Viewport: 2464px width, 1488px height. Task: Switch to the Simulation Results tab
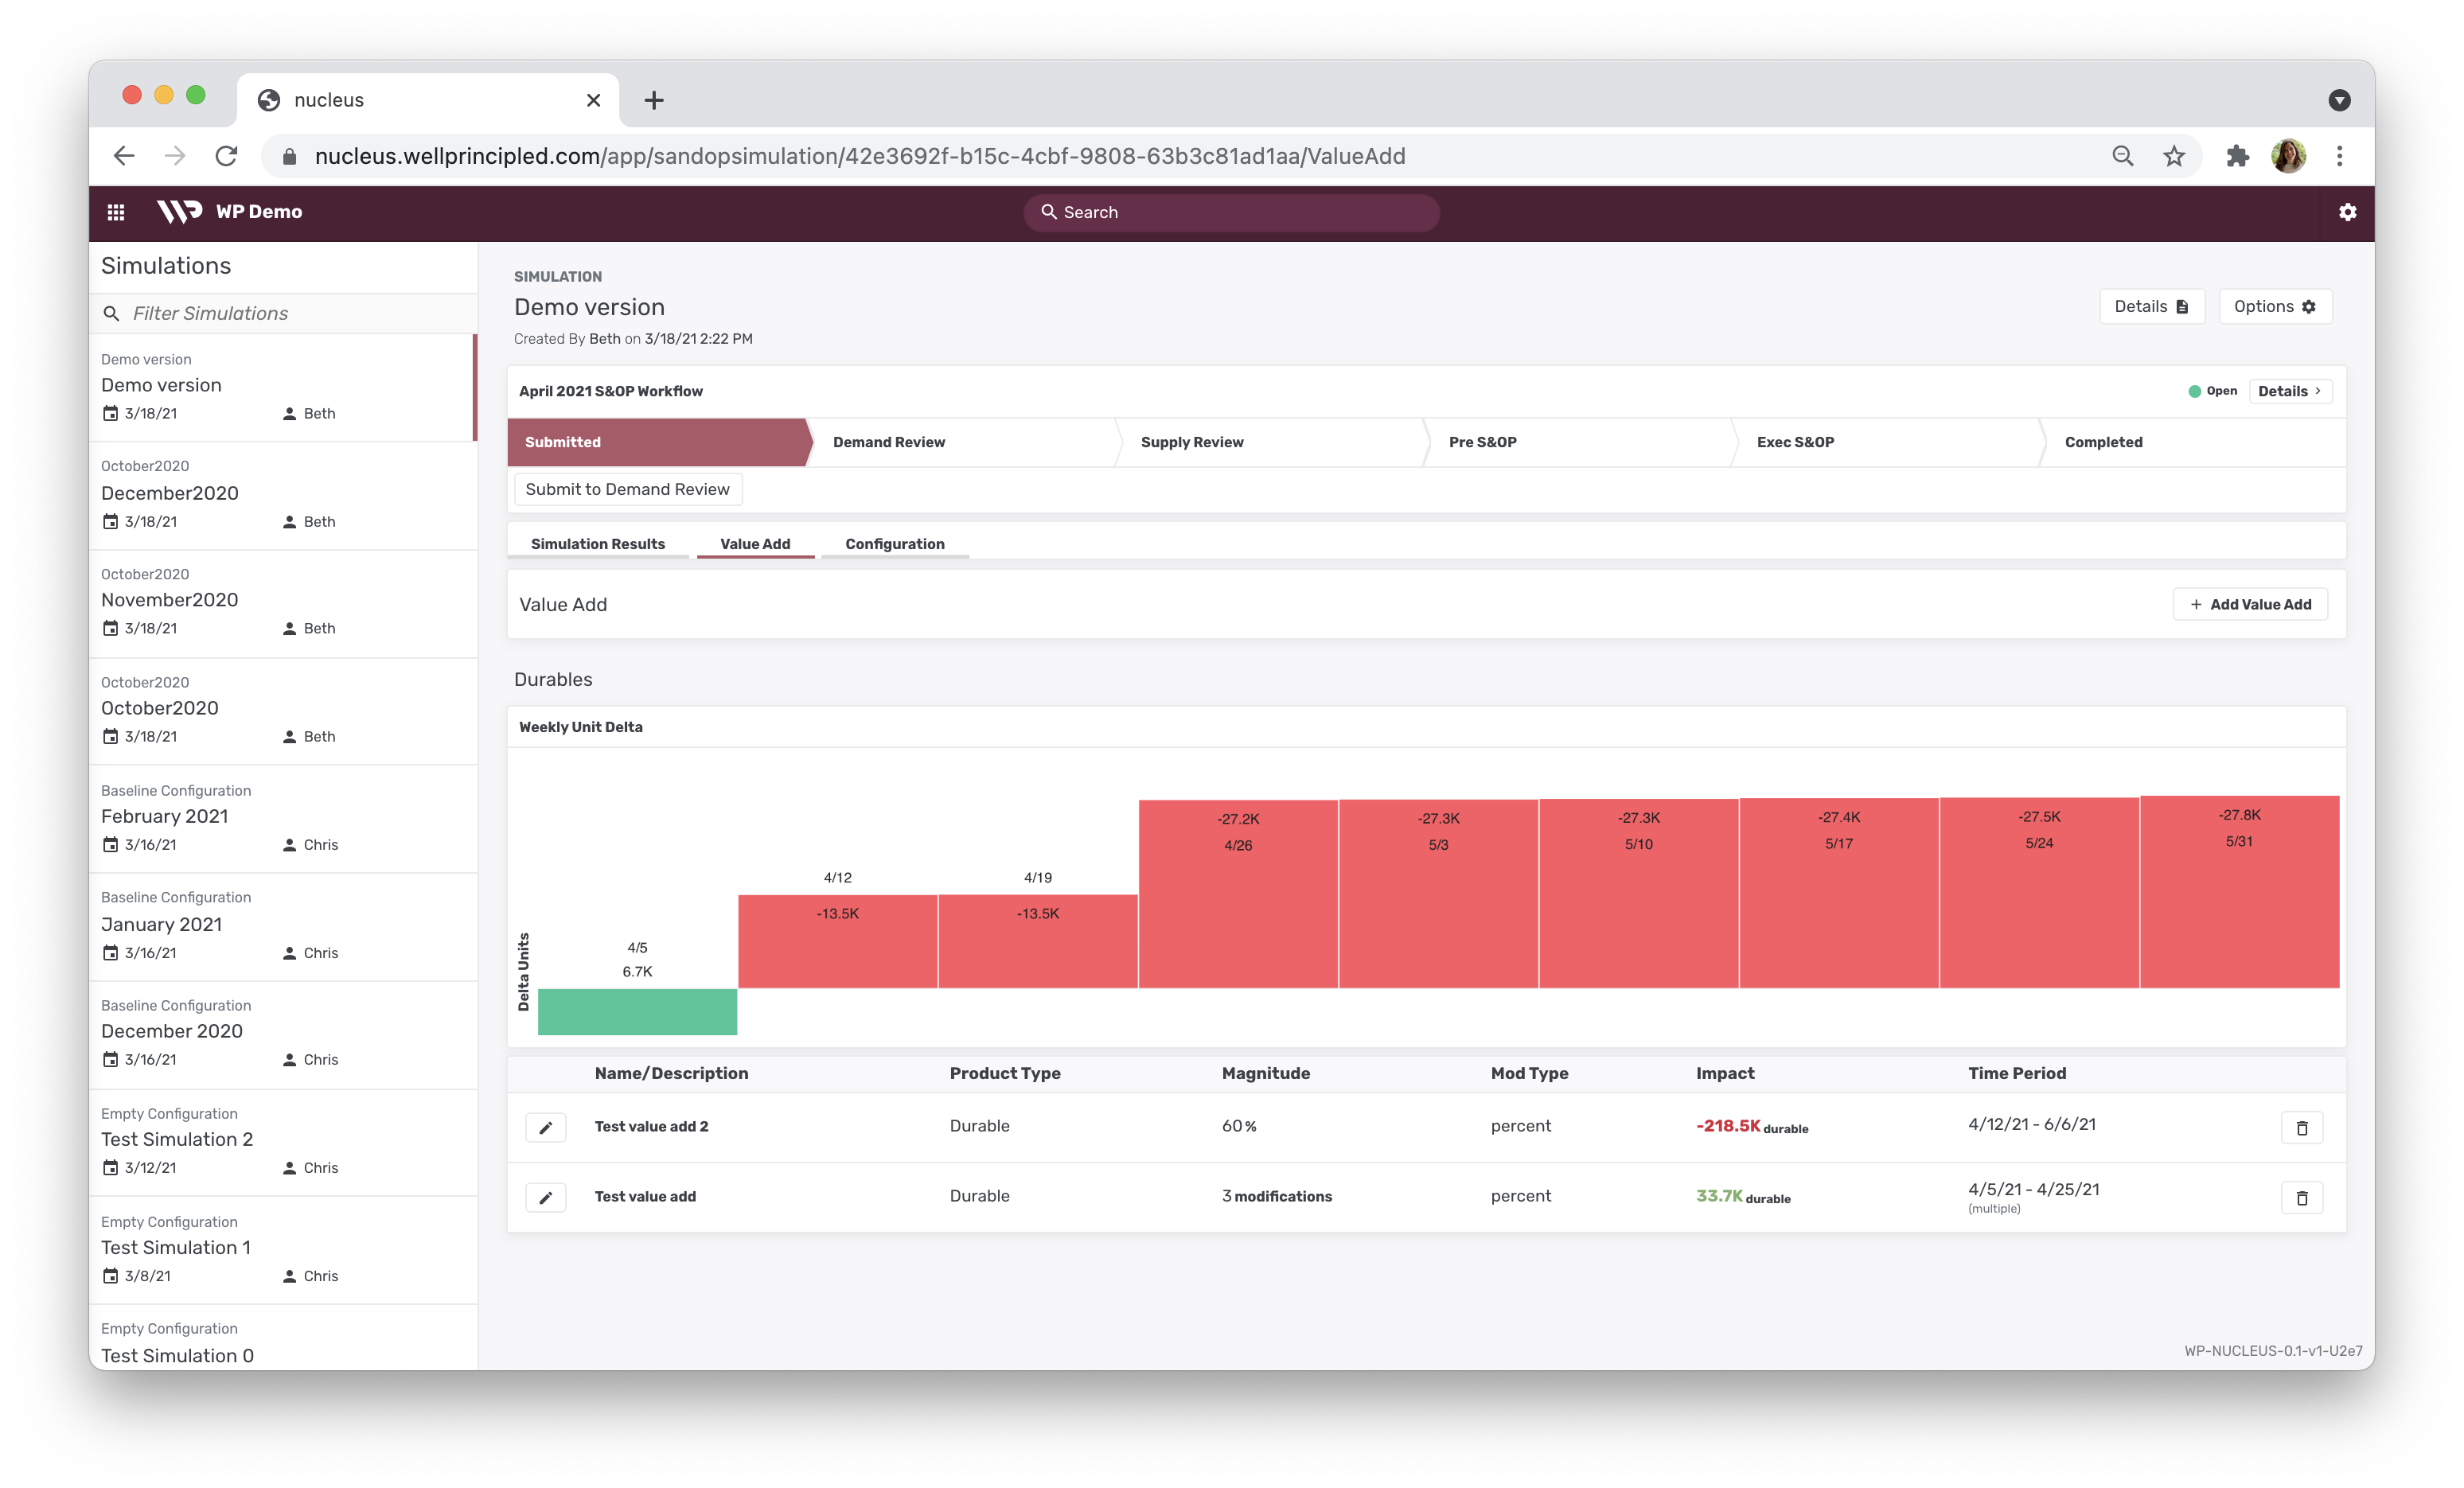[x=597, y=543]
